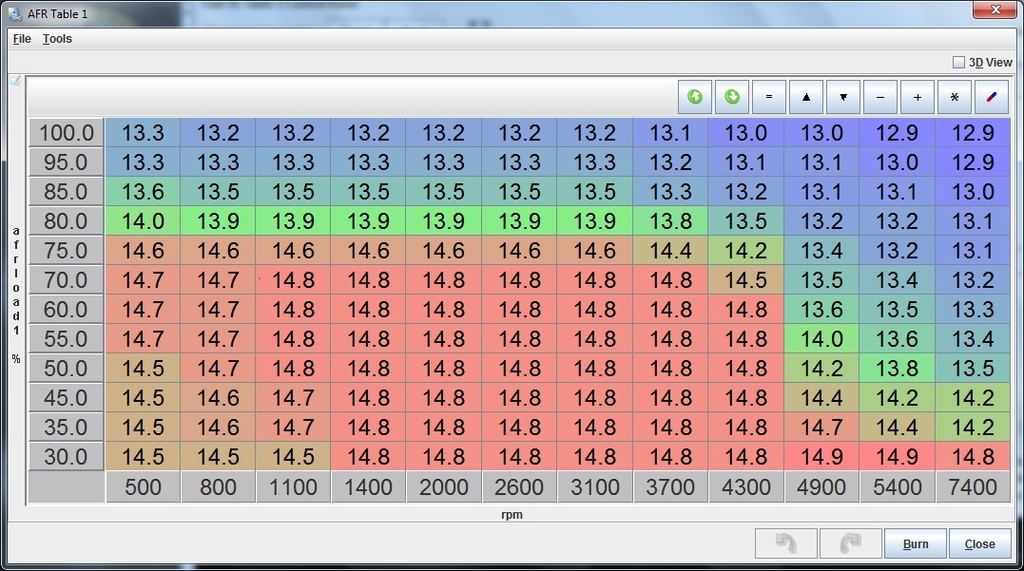Select the 7400 rpm column header
Image resolution: width=1024 pixels, height=571 pixels.
972,487
